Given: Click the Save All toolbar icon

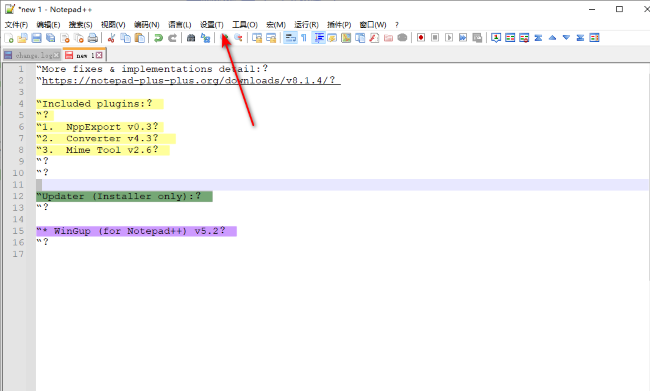Looking at the screenshot, I should pyautogui.click(x=51, y=38).
